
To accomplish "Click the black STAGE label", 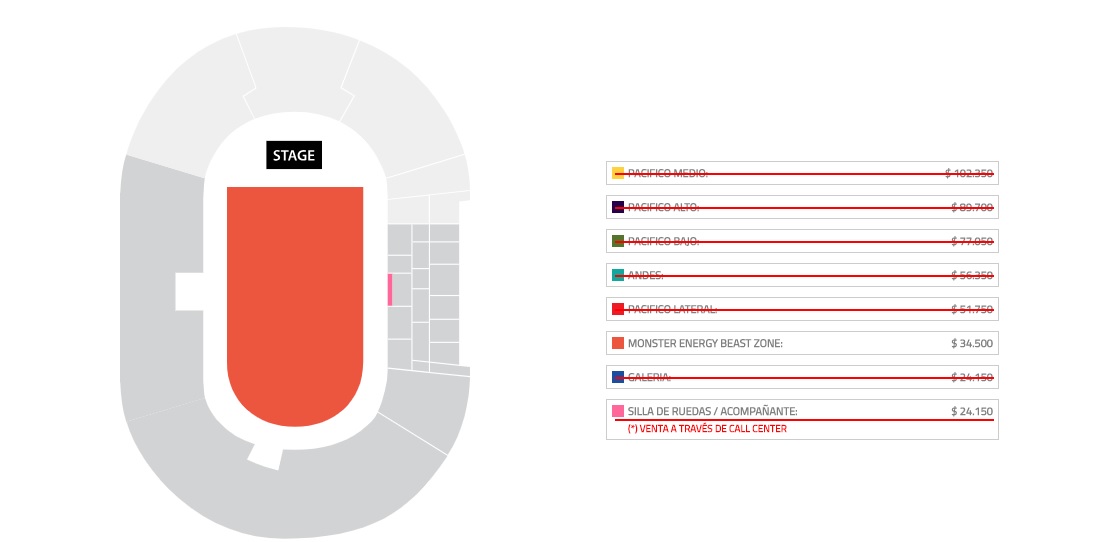I will [294, 155].
